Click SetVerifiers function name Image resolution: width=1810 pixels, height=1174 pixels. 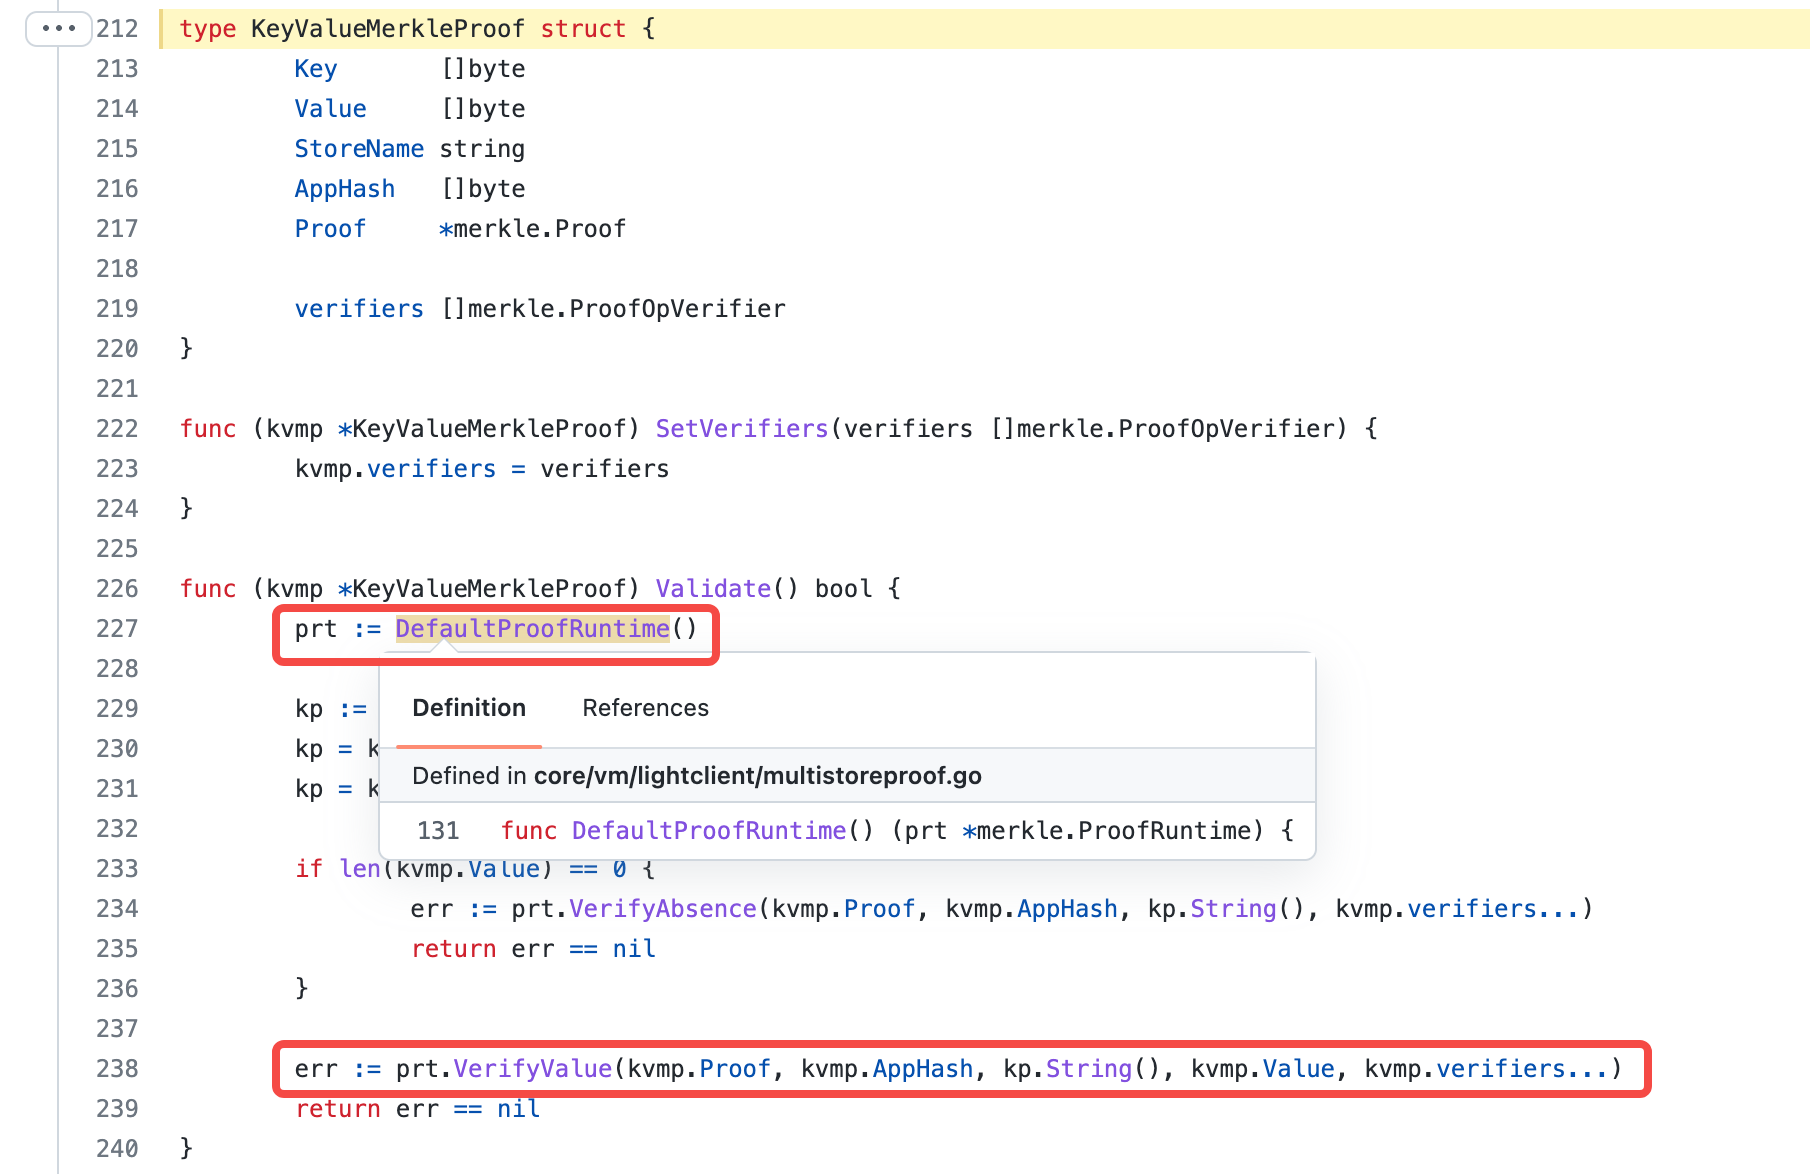pyautogui.click(x=741, y=429)
